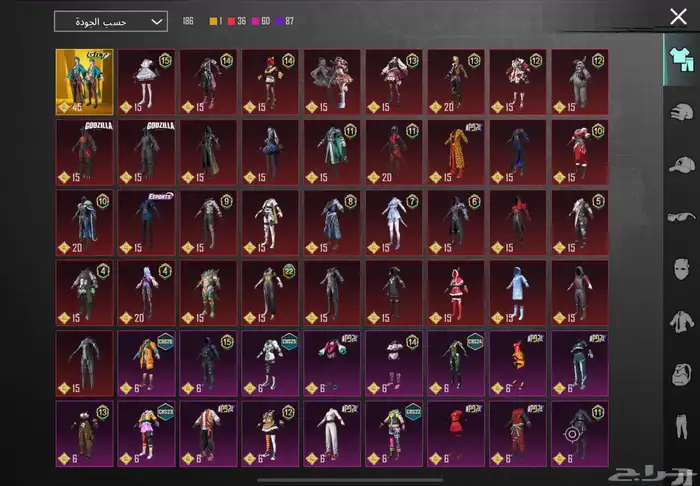Switch to the cap headwear category

(x=680, y=164)
